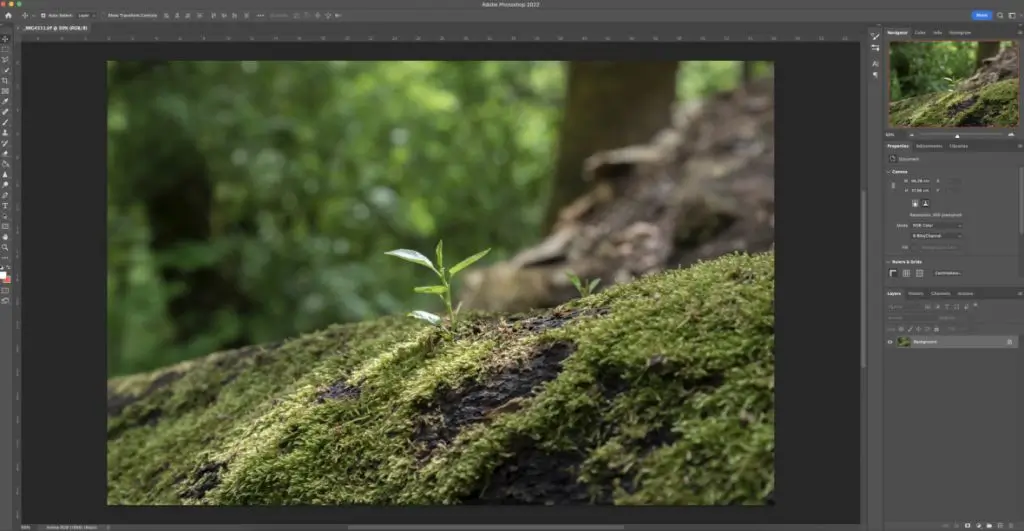Select the Zoom tool in the toolbar

point(5,247)
